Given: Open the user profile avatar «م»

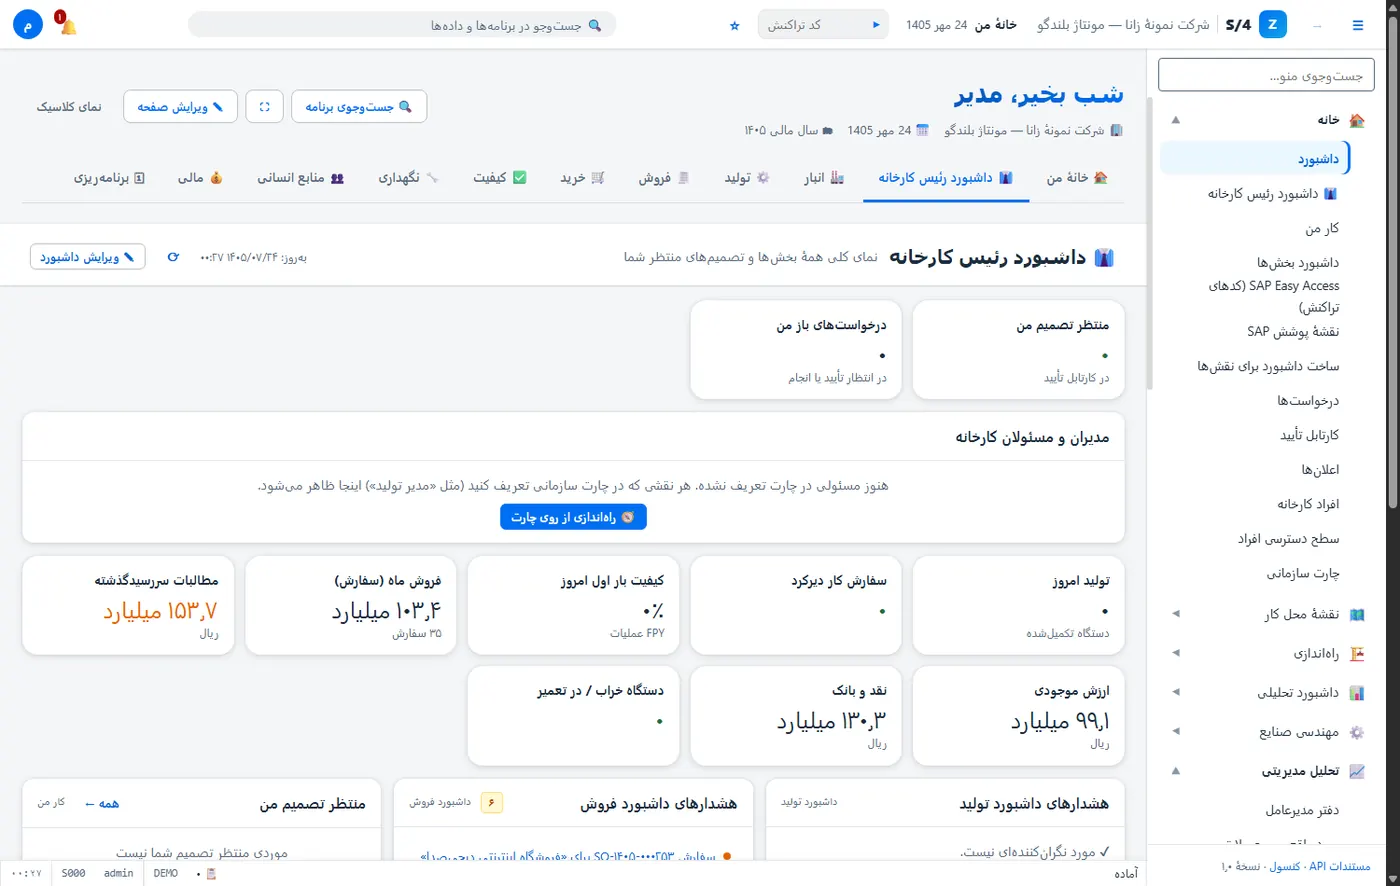Looking at the screenshot, I should pyautogui.click(x=29, y=24).
